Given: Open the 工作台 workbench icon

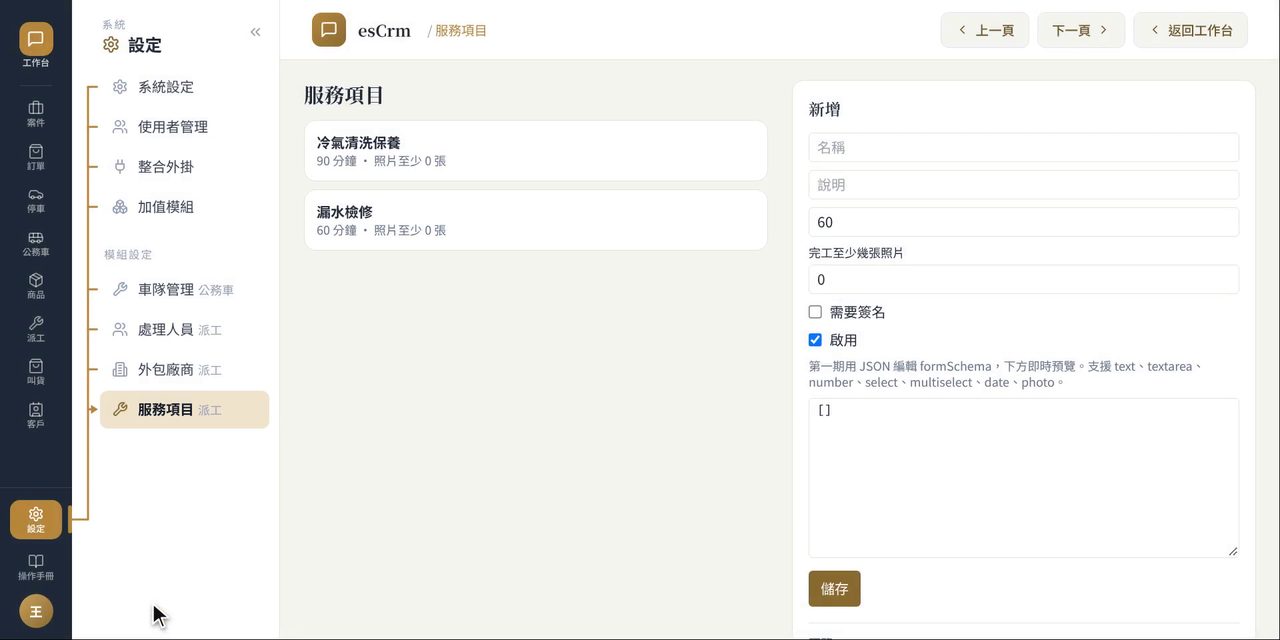Looking at the screenshot, I should click(x=36, y=46).
